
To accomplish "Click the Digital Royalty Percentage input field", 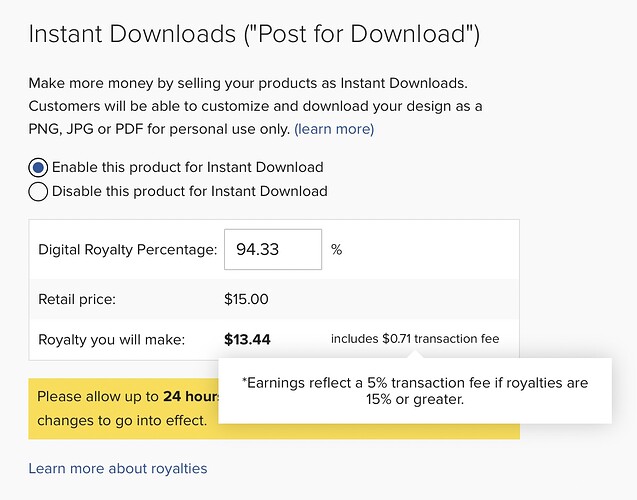I will tap(273, 249).
